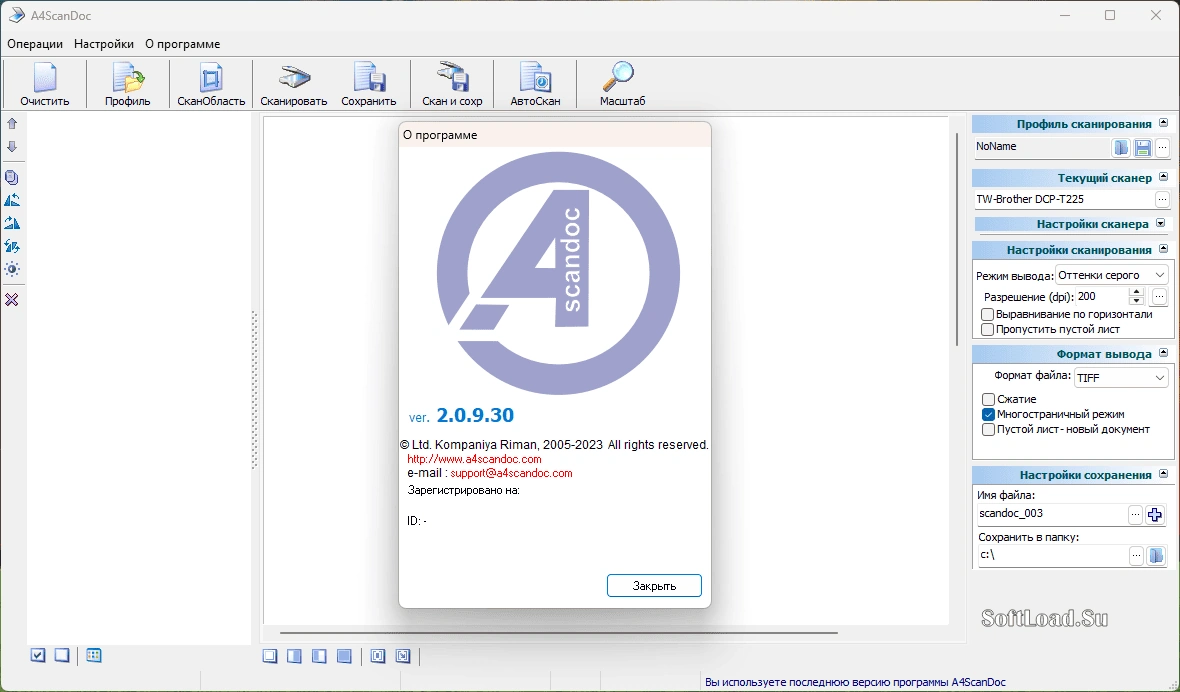The image size is (1180, 692).
Task: Click the select-all checkmark icon at bottom
Action: [38, 655]
